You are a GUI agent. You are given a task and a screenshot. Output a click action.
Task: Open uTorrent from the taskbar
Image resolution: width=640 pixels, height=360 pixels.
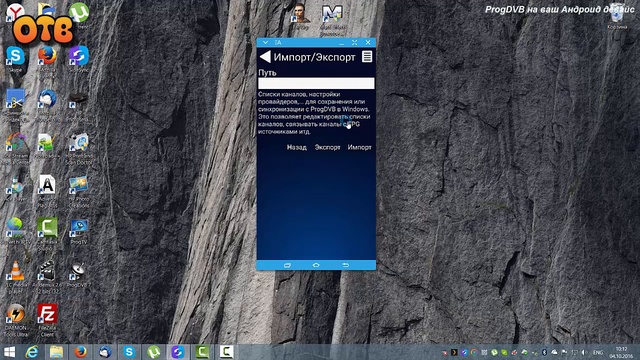[153, 352]
